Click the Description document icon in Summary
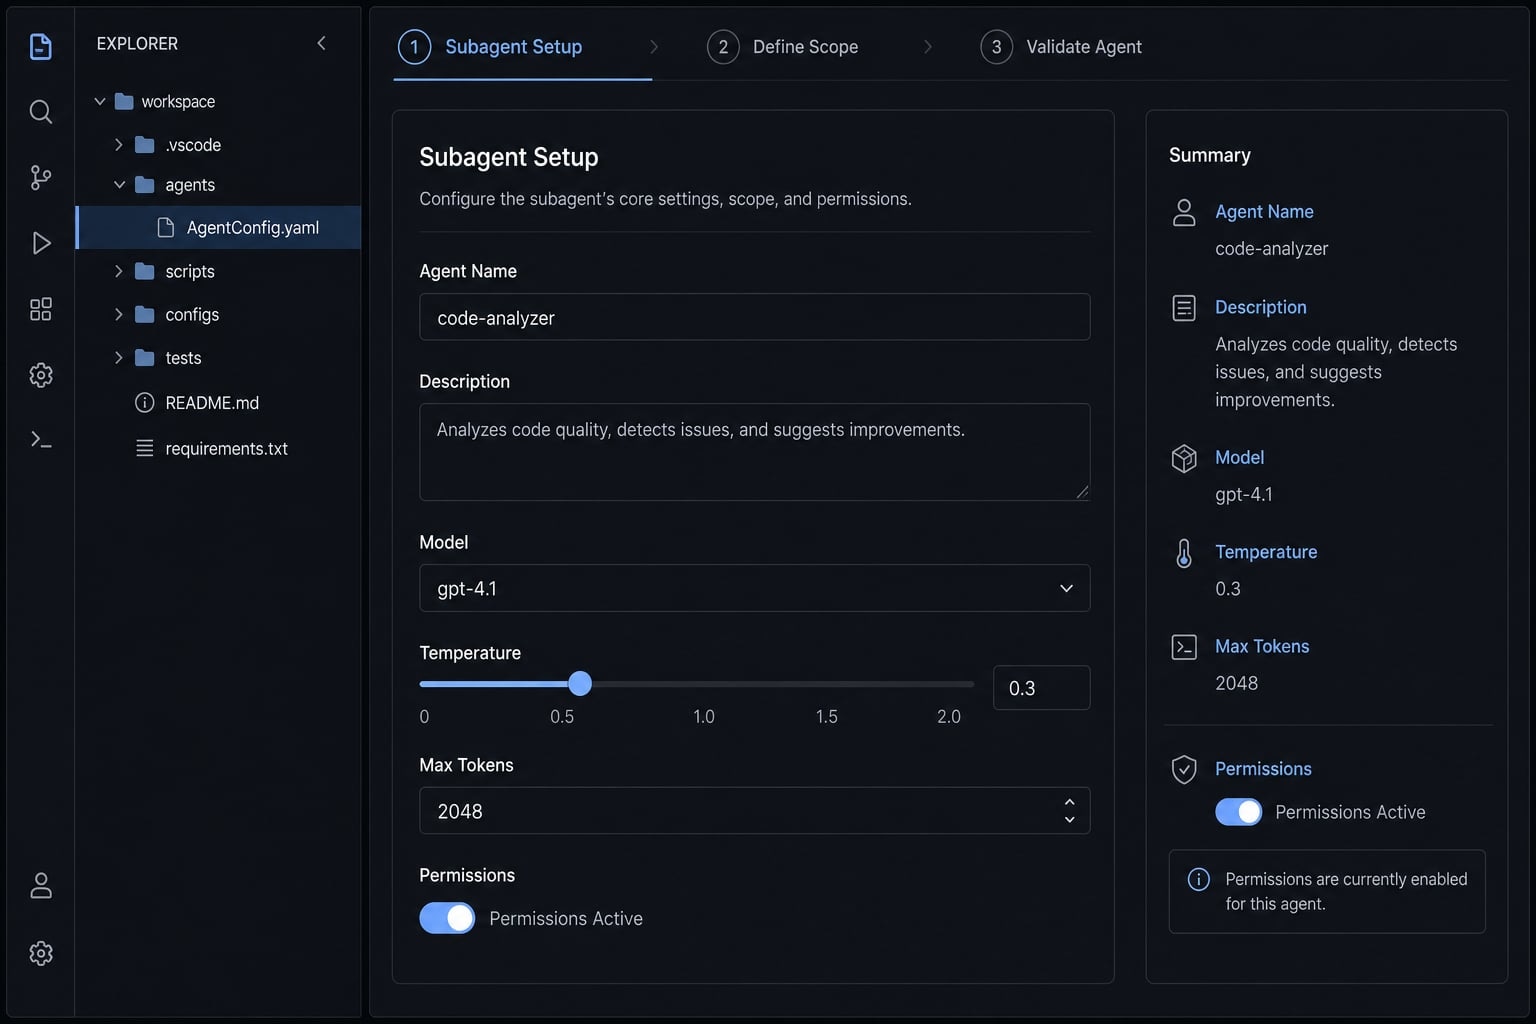Screen dimensions: 1536x1024 [1184, 308]
